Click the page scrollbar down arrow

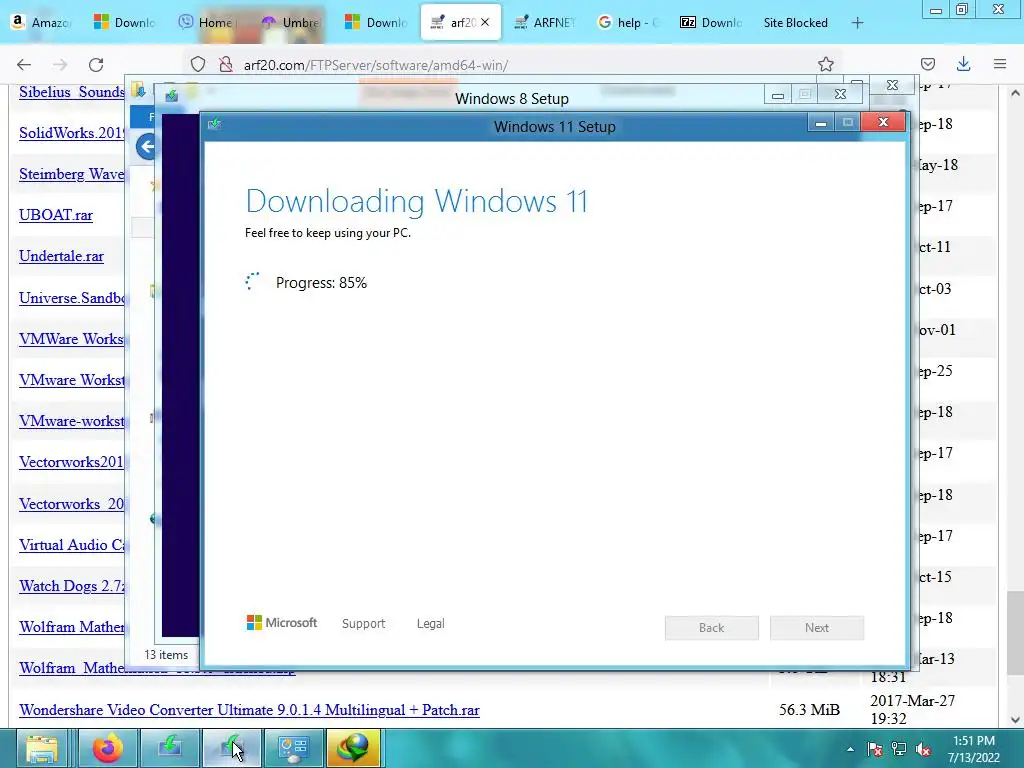tap(1015, 720)
